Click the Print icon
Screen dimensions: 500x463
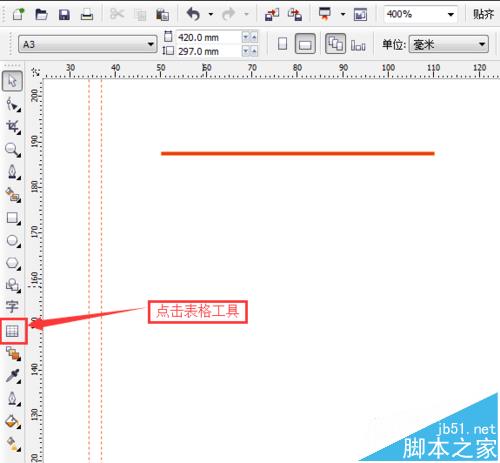pyautogui.click(x=87, y=14)
